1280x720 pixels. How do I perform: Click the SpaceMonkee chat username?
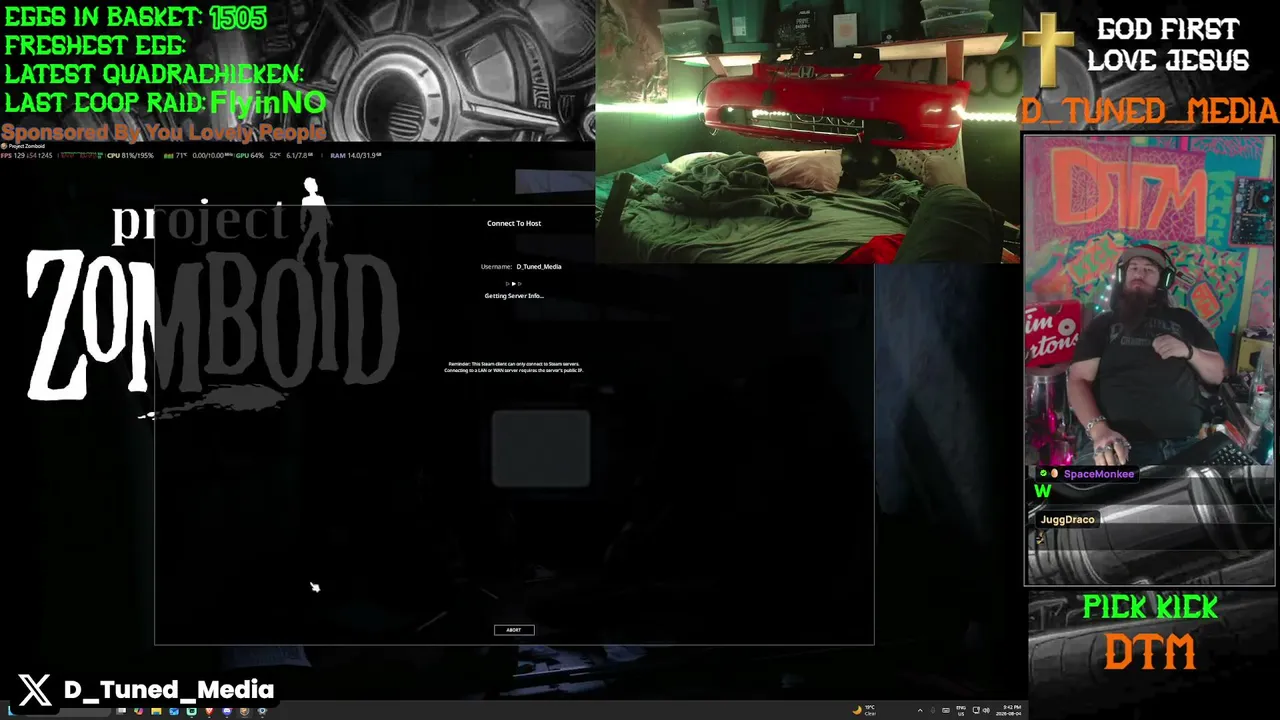coord(1099,474)
